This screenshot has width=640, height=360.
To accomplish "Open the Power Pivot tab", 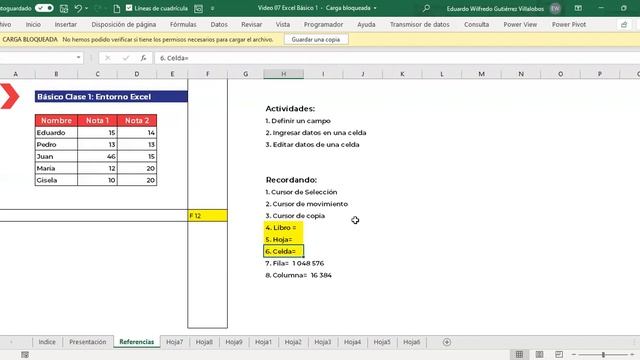I will pos(569,24).
